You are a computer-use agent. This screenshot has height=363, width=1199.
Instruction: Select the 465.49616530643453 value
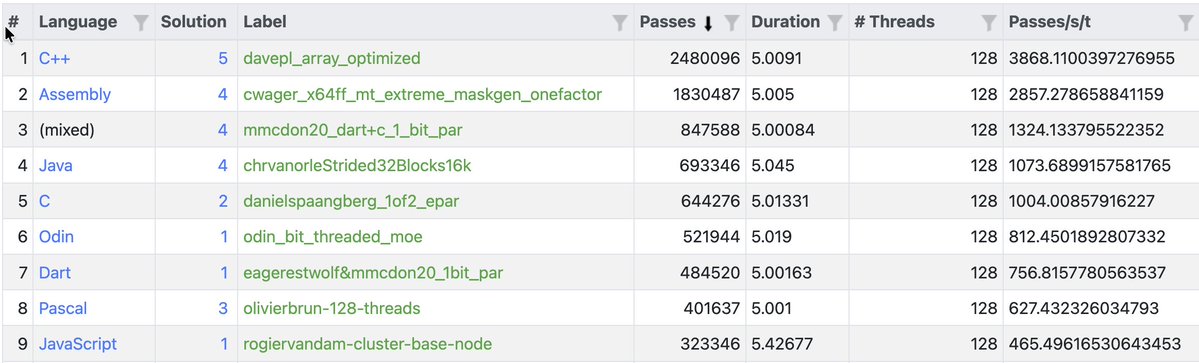[x=1095, y=344]
